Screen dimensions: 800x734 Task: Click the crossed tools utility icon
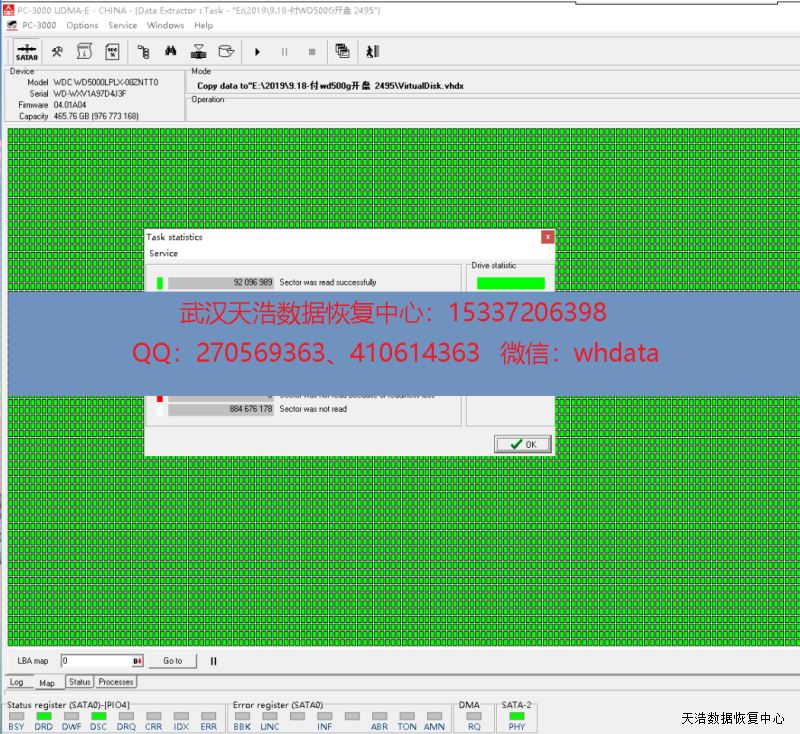[x=57, y=51]
